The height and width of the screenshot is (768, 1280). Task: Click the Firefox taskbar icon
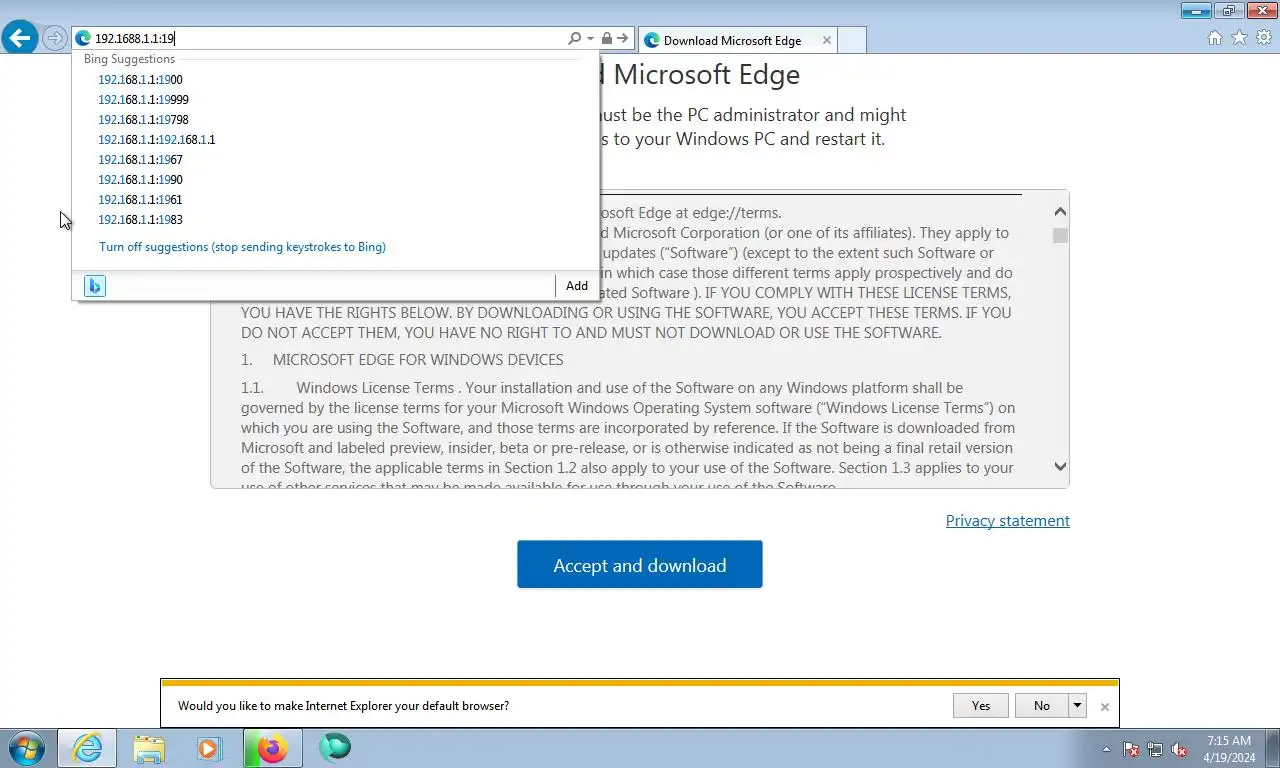tap(271, 748)
